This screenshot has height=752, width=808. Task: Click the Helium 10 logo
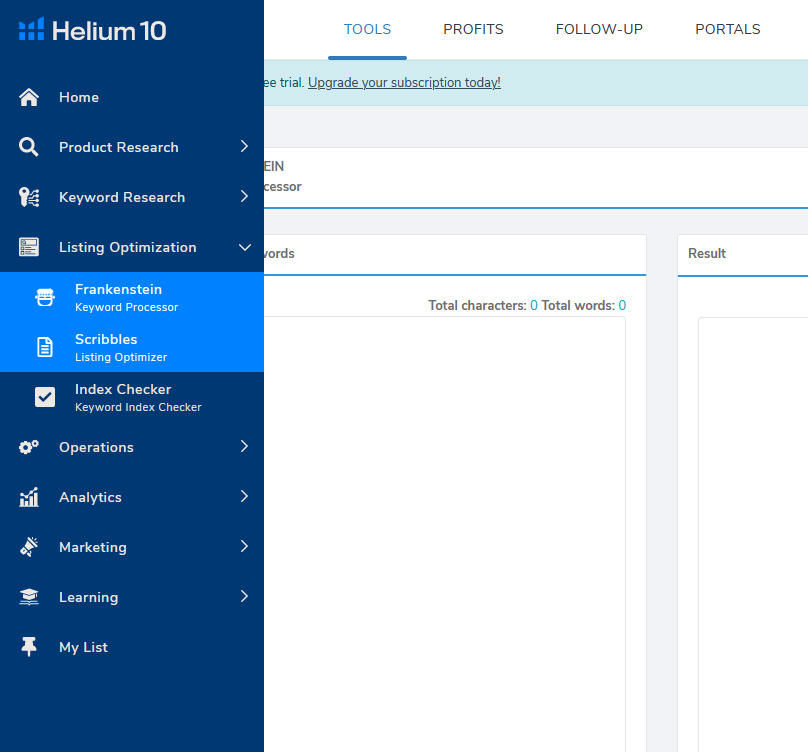(x=92, y=30)
